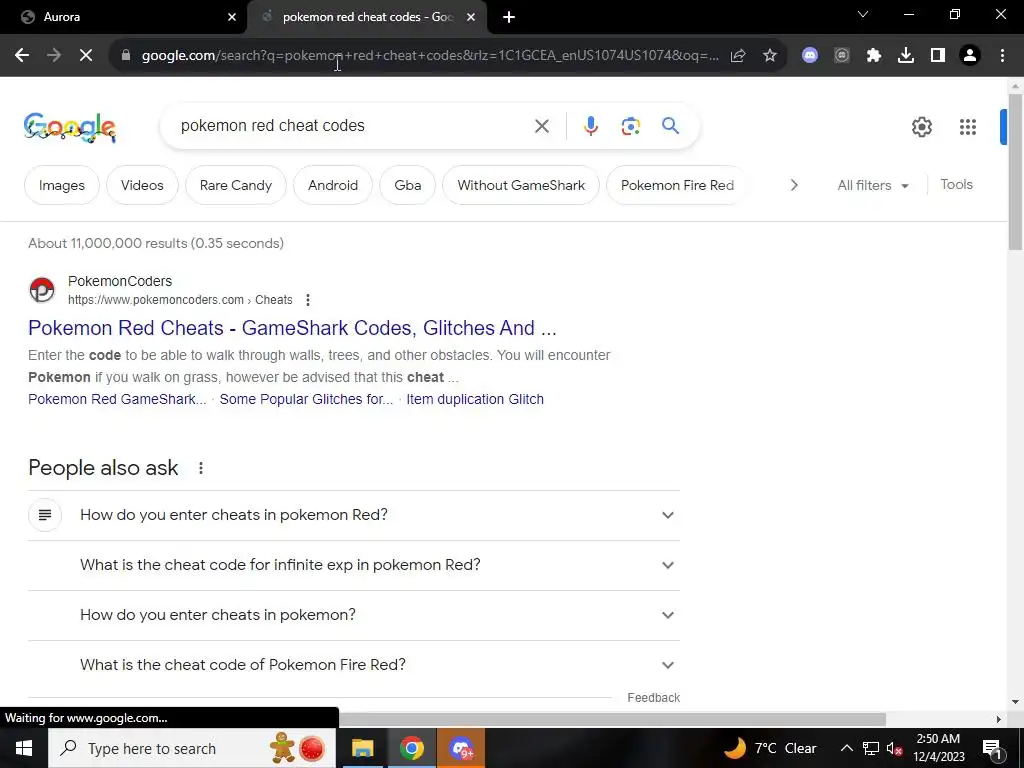Click the Google holiday logo
This screenshot has width=1024, height=768.
click(x=70, y=127)
